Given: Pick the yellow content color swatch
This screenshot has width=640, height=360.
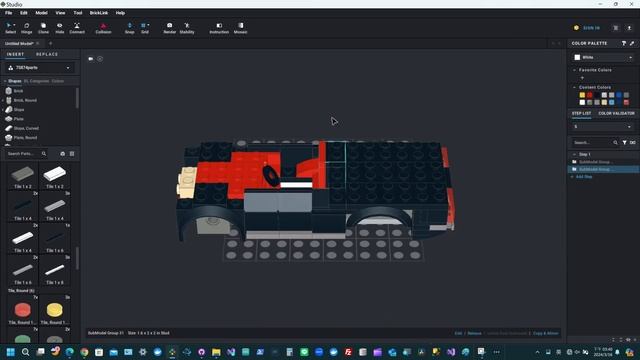Looking at the screenshot, I should coord(582,95).
